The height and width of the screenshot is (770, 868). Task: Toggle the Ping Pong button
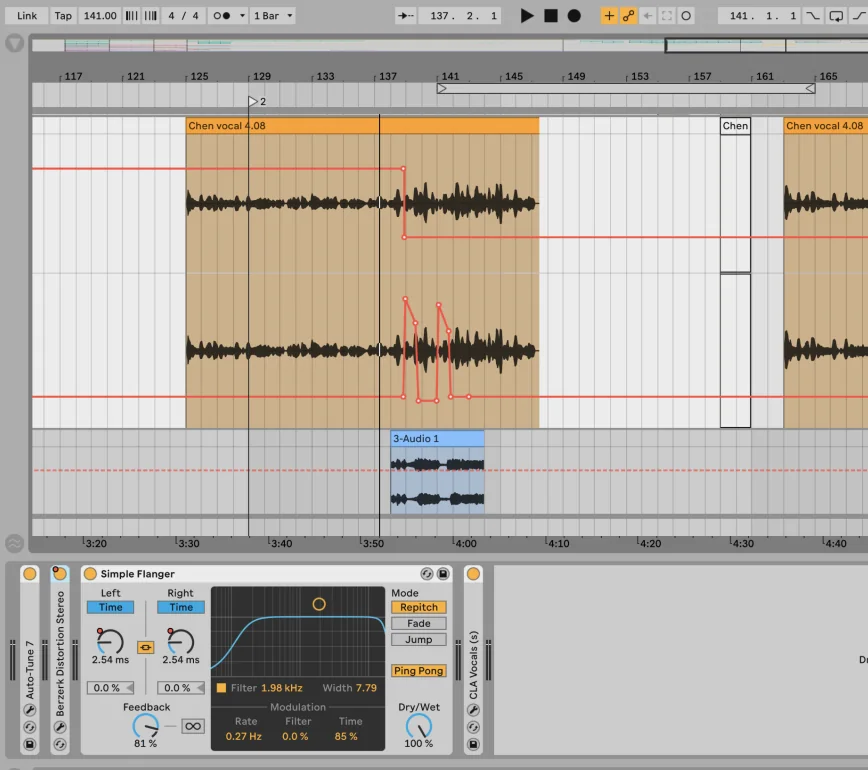tap(418, 671)
